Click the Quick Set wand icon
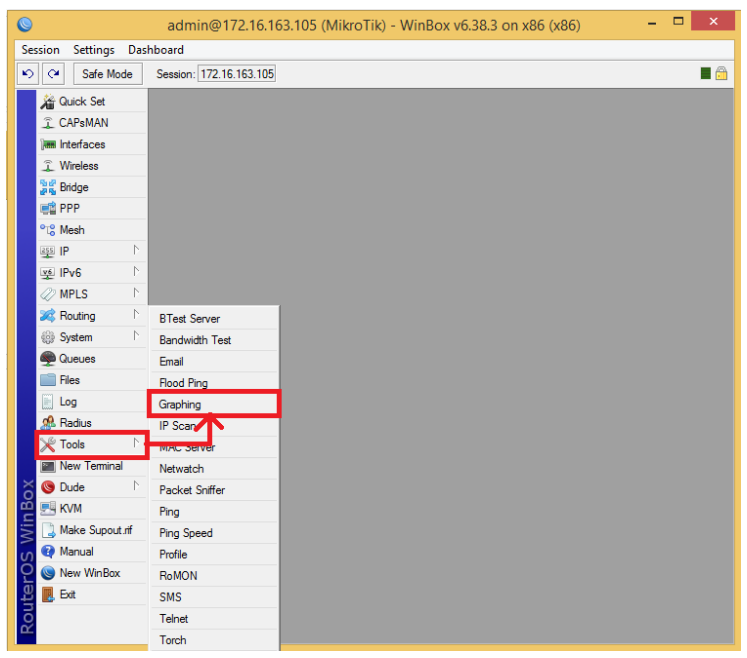The width and height of the screenshot is (747, 658). (x=48, y=101)
